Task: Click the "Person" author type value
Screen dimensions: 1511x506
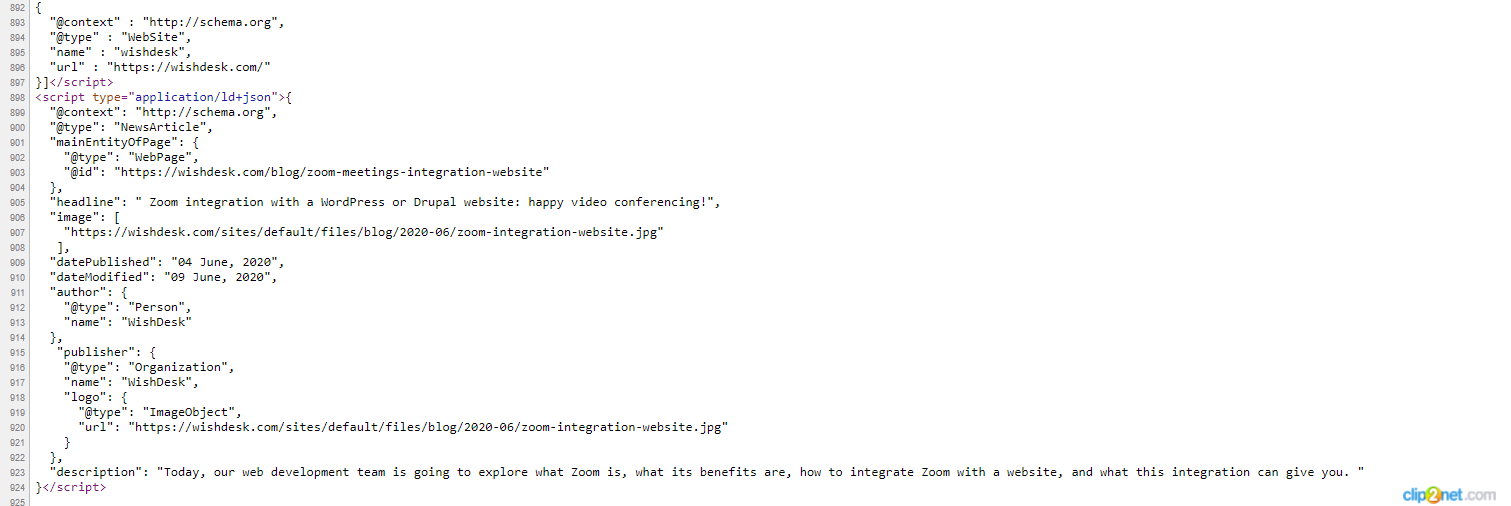Action: point(160,307)
